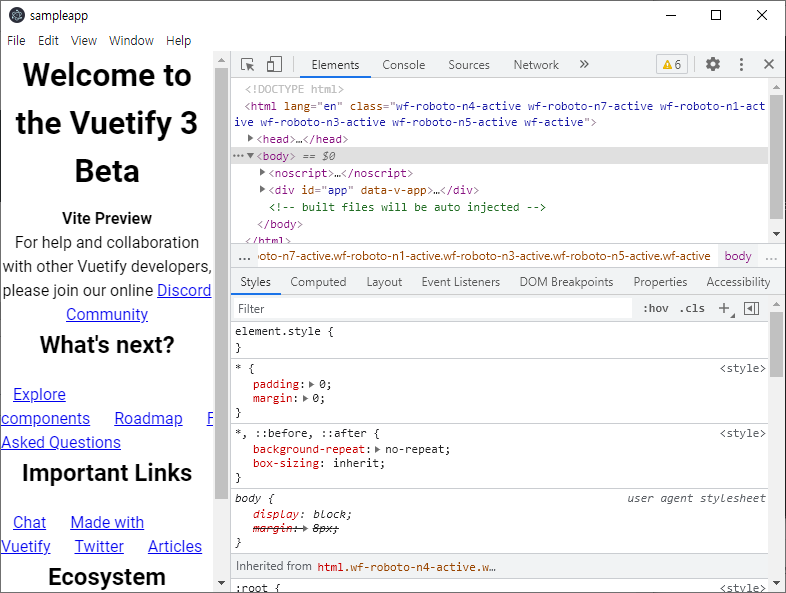Image resolution: width=786 pixels, height=593 pixels.
Task: Click into the styles Filter field
Action: point(433,308)
